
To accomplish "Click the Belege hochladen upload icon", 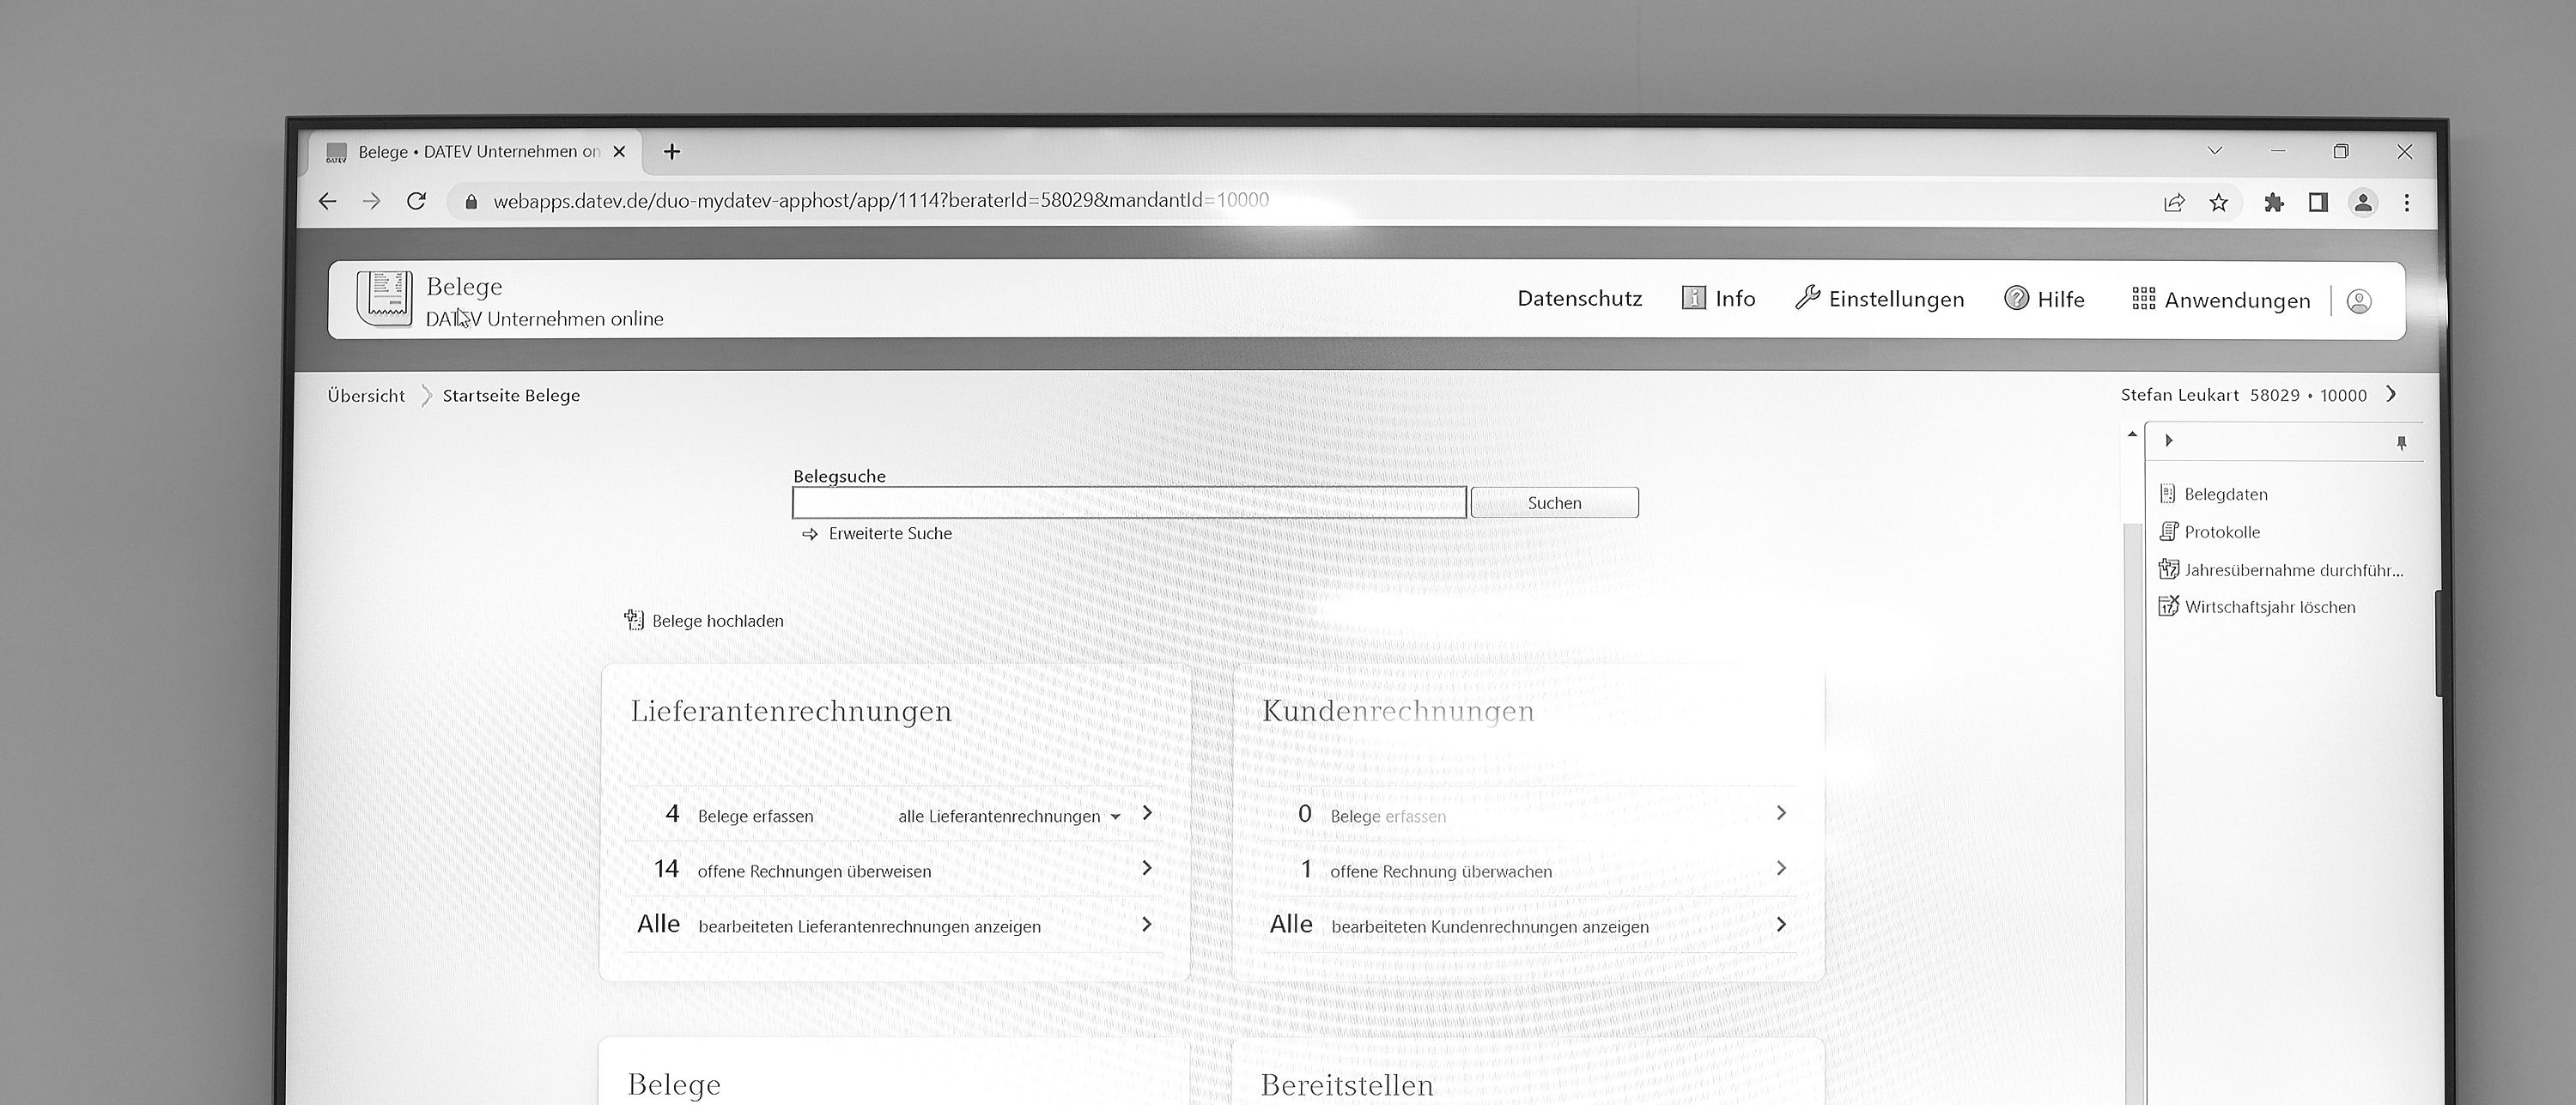I will pyautogui.click(x=634, y=620).
